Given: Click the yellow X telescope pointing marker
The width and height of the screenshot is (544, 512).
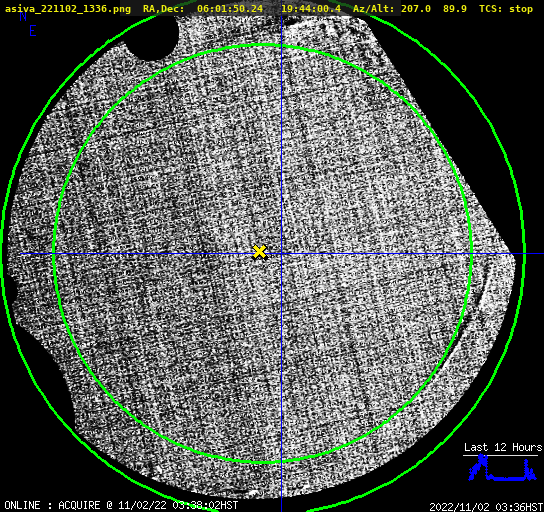Looking at the screenshot, I should 259,251.
